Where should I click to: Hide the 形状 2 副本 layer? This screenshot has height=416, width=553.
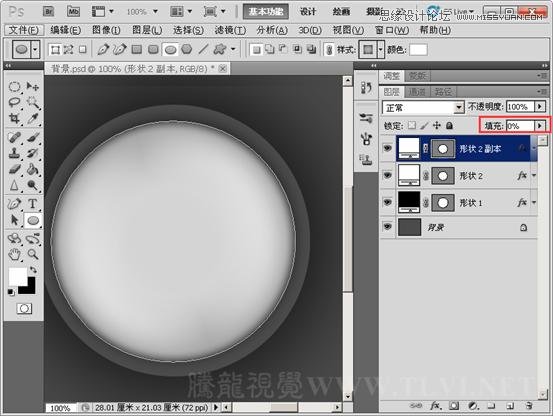[x=388, y=148]
